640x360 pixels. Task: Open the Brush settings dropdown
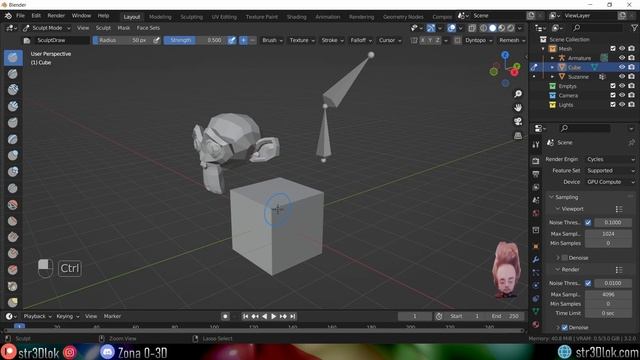pyautogui.click(x=272, y=40)
